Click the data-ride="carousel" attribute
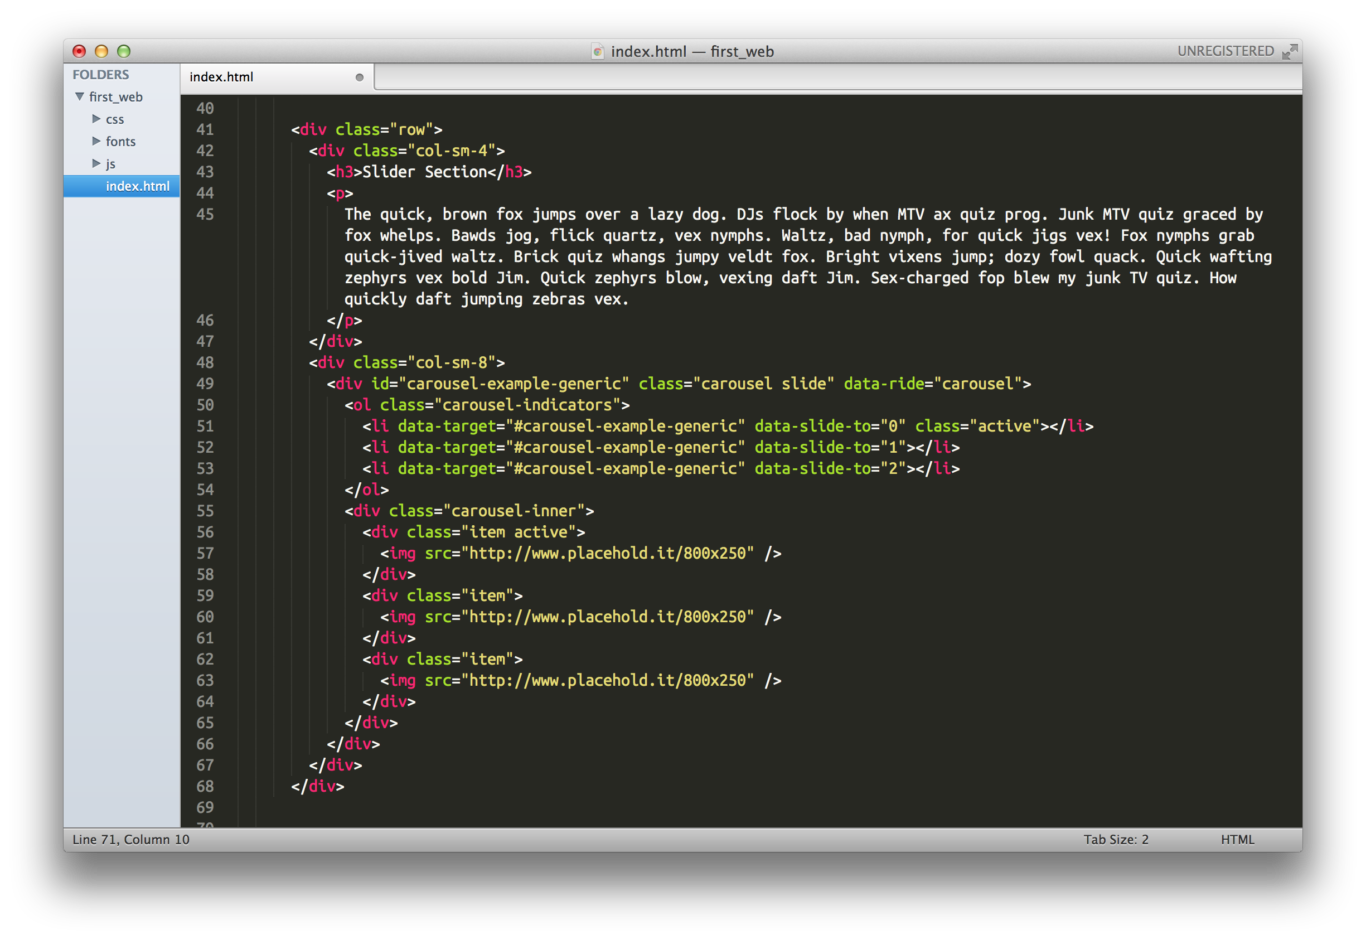Image resolution: width=1366 pixels, height=940 pixels. click(x=932, y=384)
